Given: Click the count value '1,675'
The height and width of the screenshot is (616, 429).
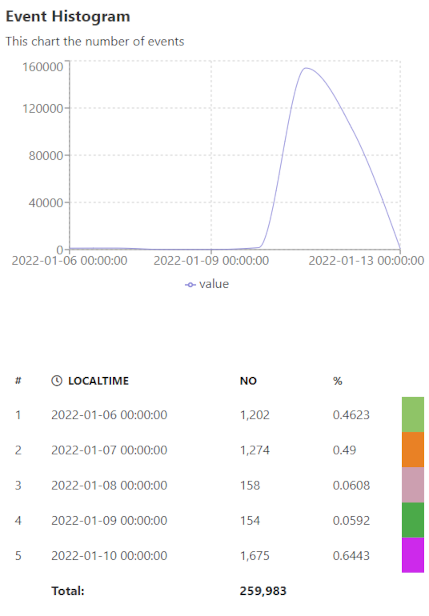Looking at the screenshot, I should pyautogui.click(x=255, y=556).
